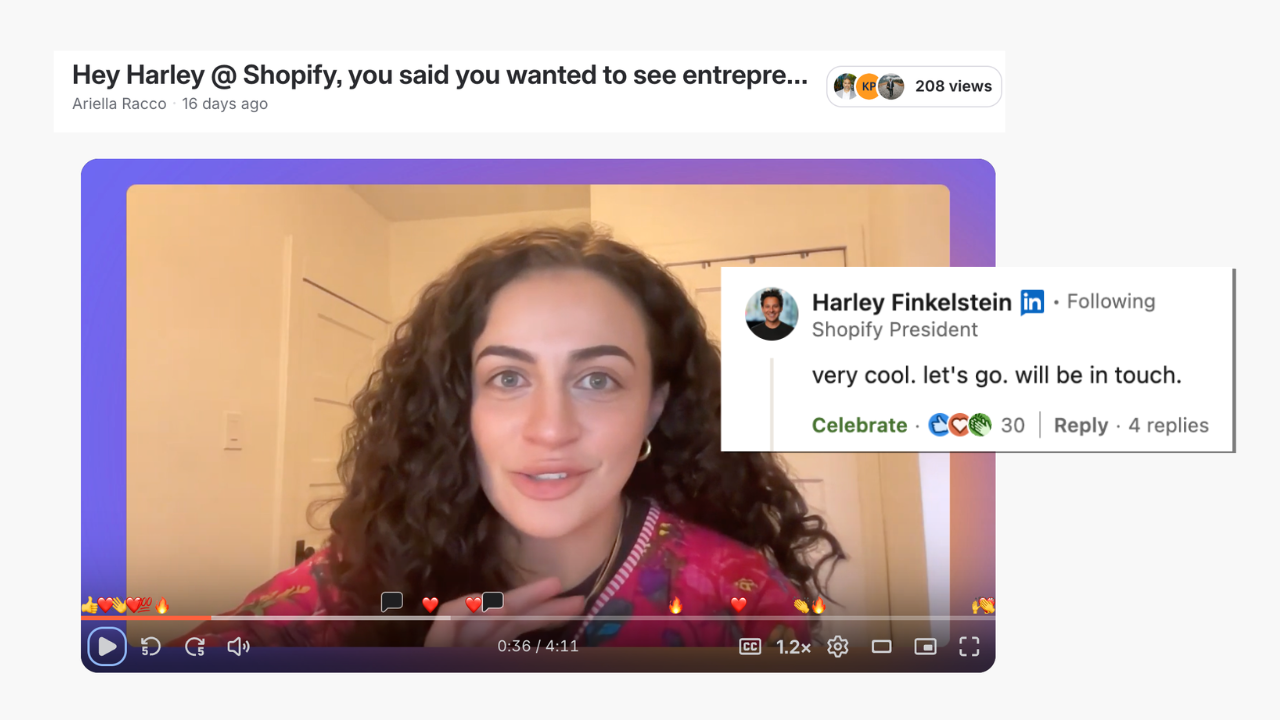Open video title Hey Harley @ Shopify
The width and height of the screenshot is (1280, 720).
pyautogui.click(x=440, y=75)
